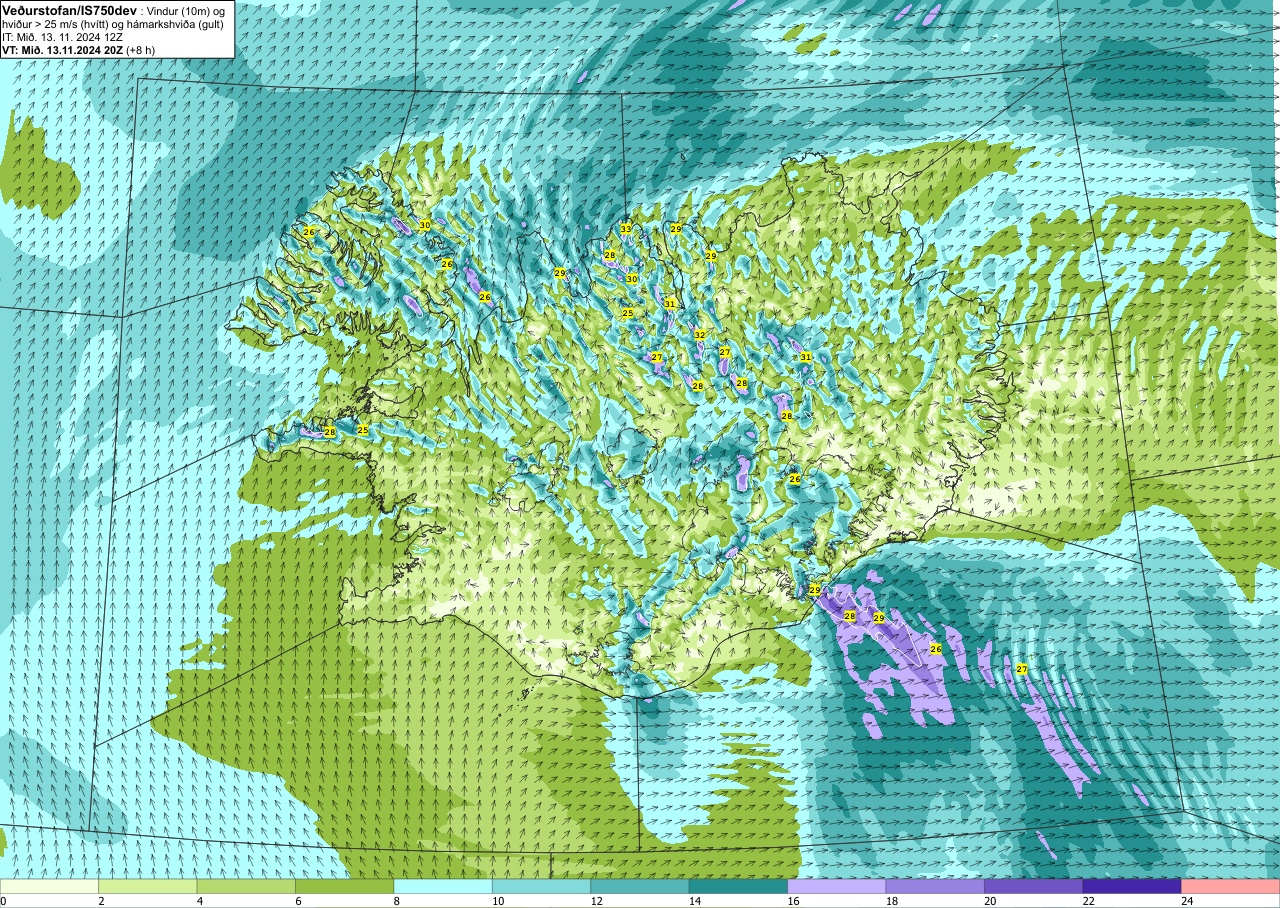The image size is (1280, 908).
Task: Choose the dark indigo 22–24 m/s legend swatch
Action: (x=1132, y=886)
